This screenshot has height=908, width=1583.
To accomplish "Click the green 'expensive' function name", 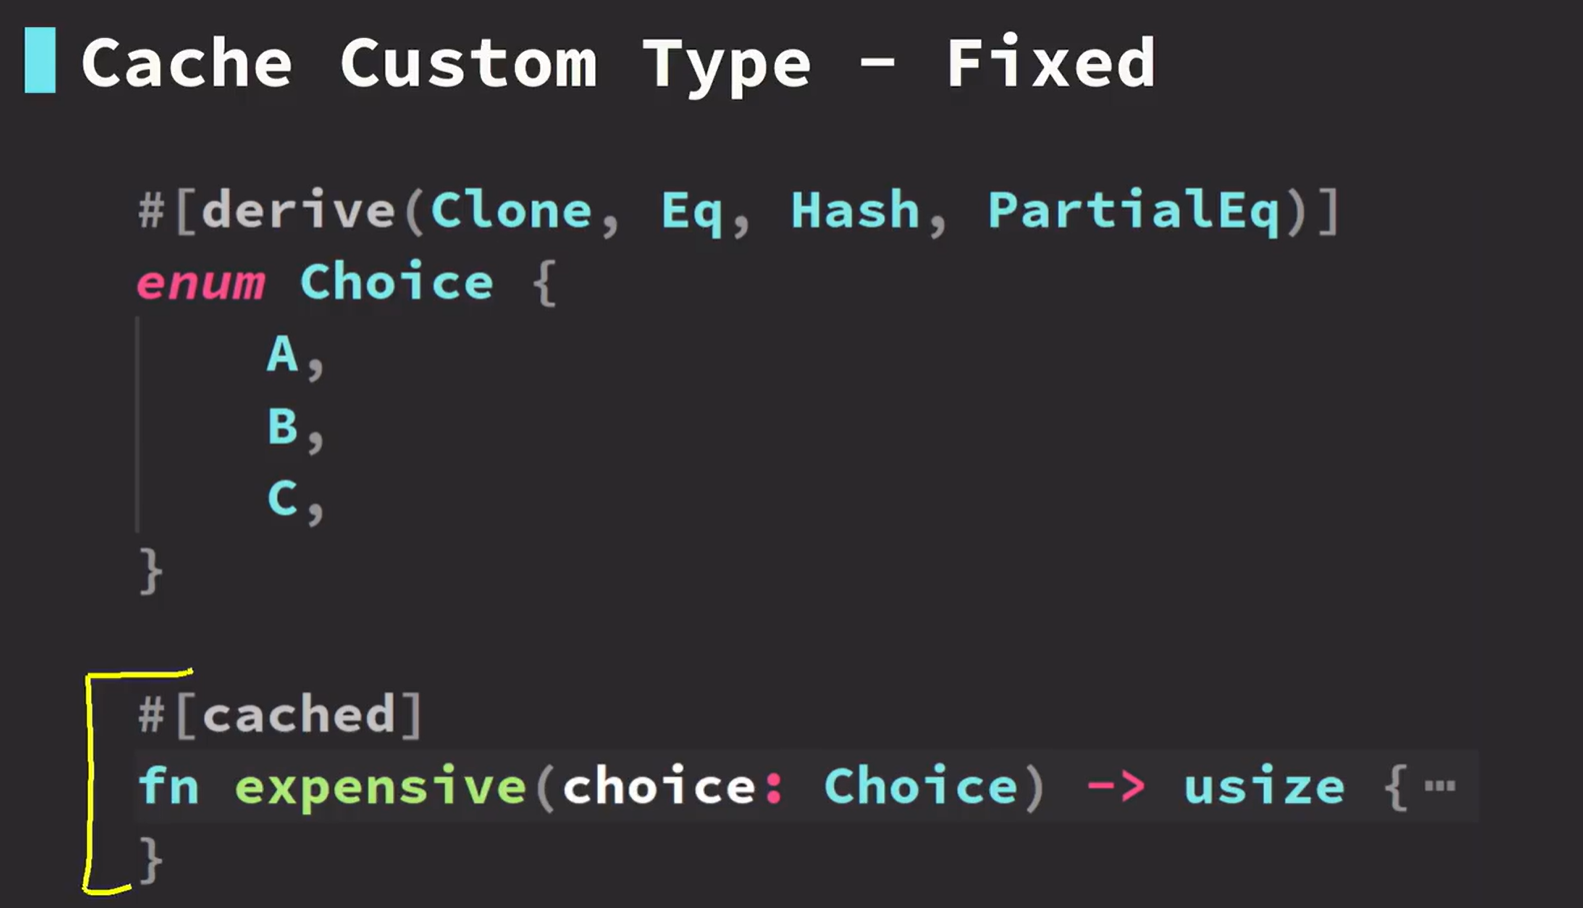I will [380, 787].
